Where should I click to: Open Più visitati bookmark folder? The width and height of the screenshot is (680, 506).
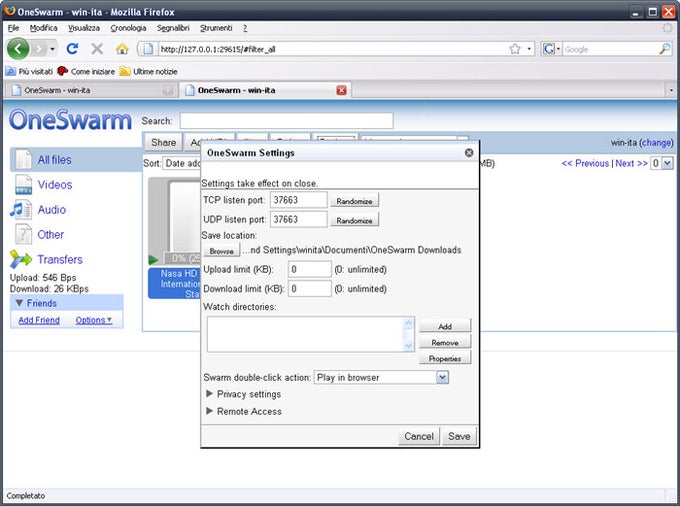pos(29,71)
